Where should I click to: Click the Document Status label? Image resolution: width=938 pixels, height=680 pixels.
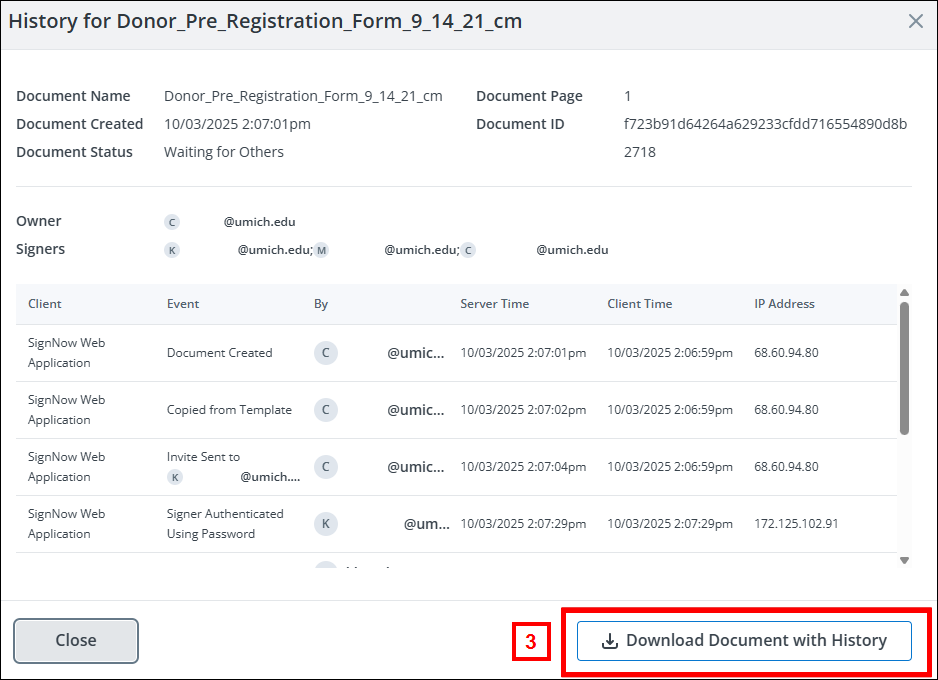pos(74,152)
